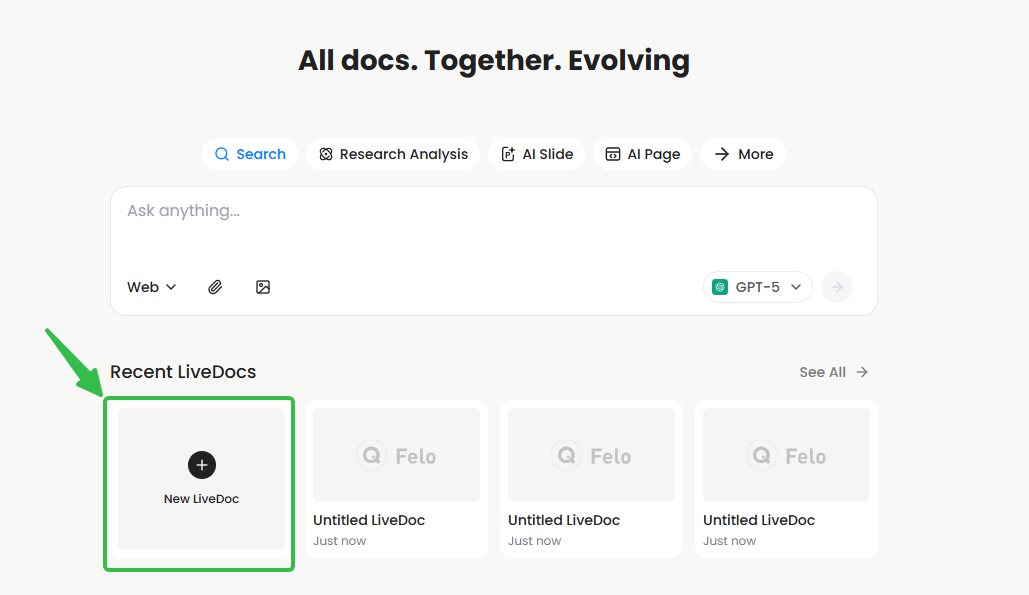The image size is (1029, 595).
Task: Click the image upload icon
Action: point(263,287)
